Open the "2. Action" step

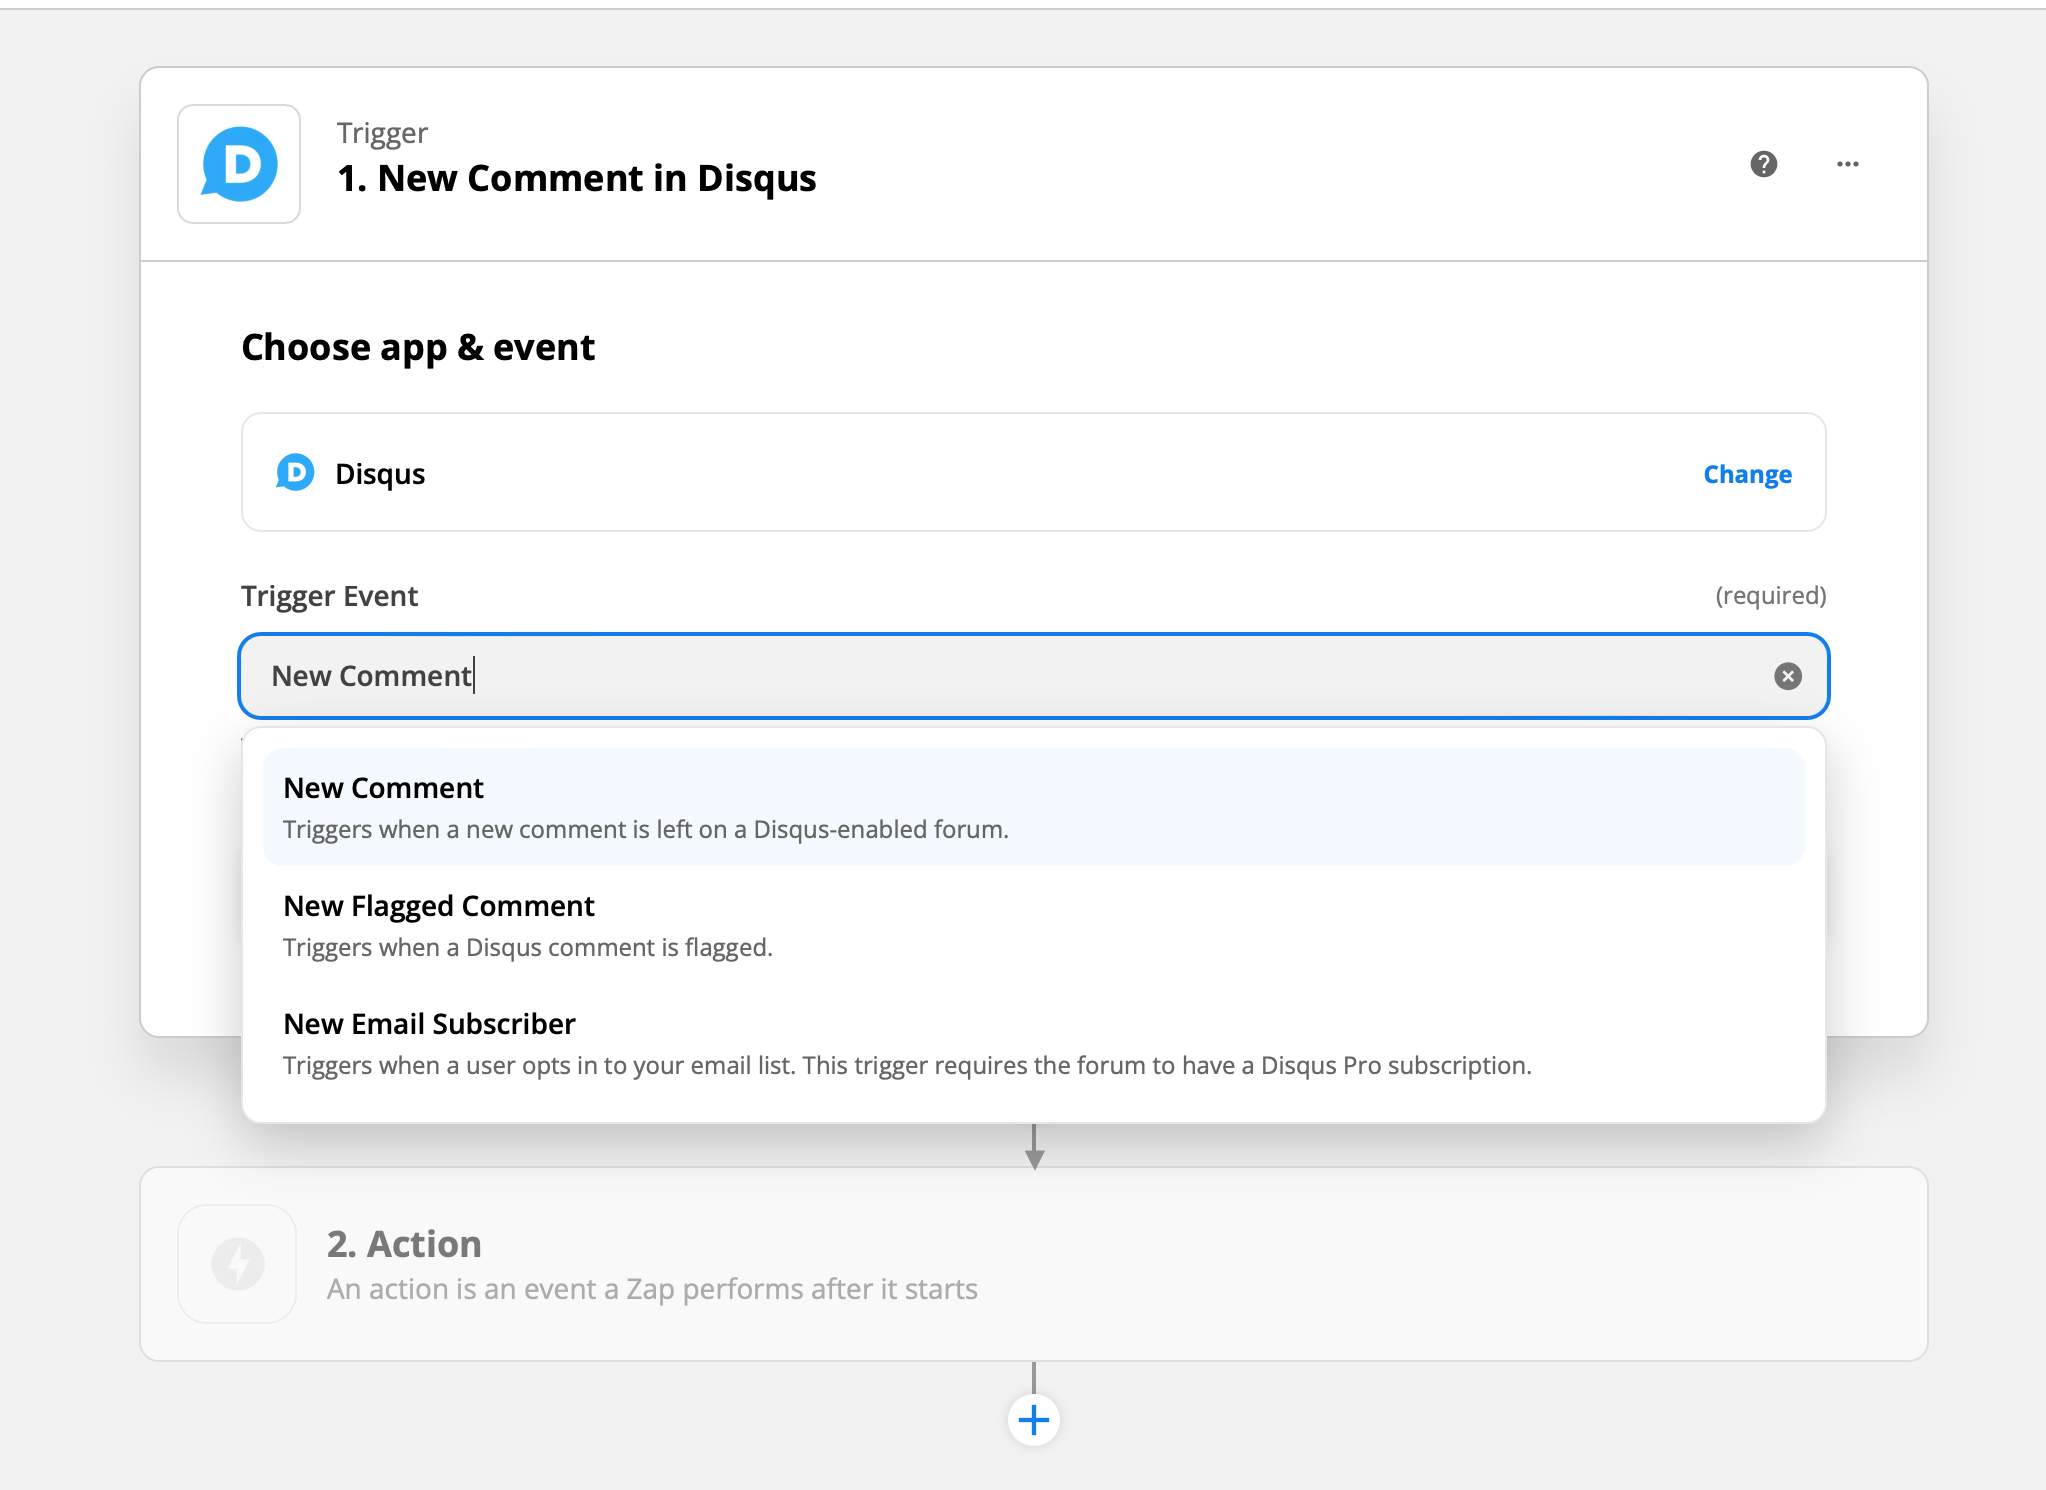click(404, 1243)
